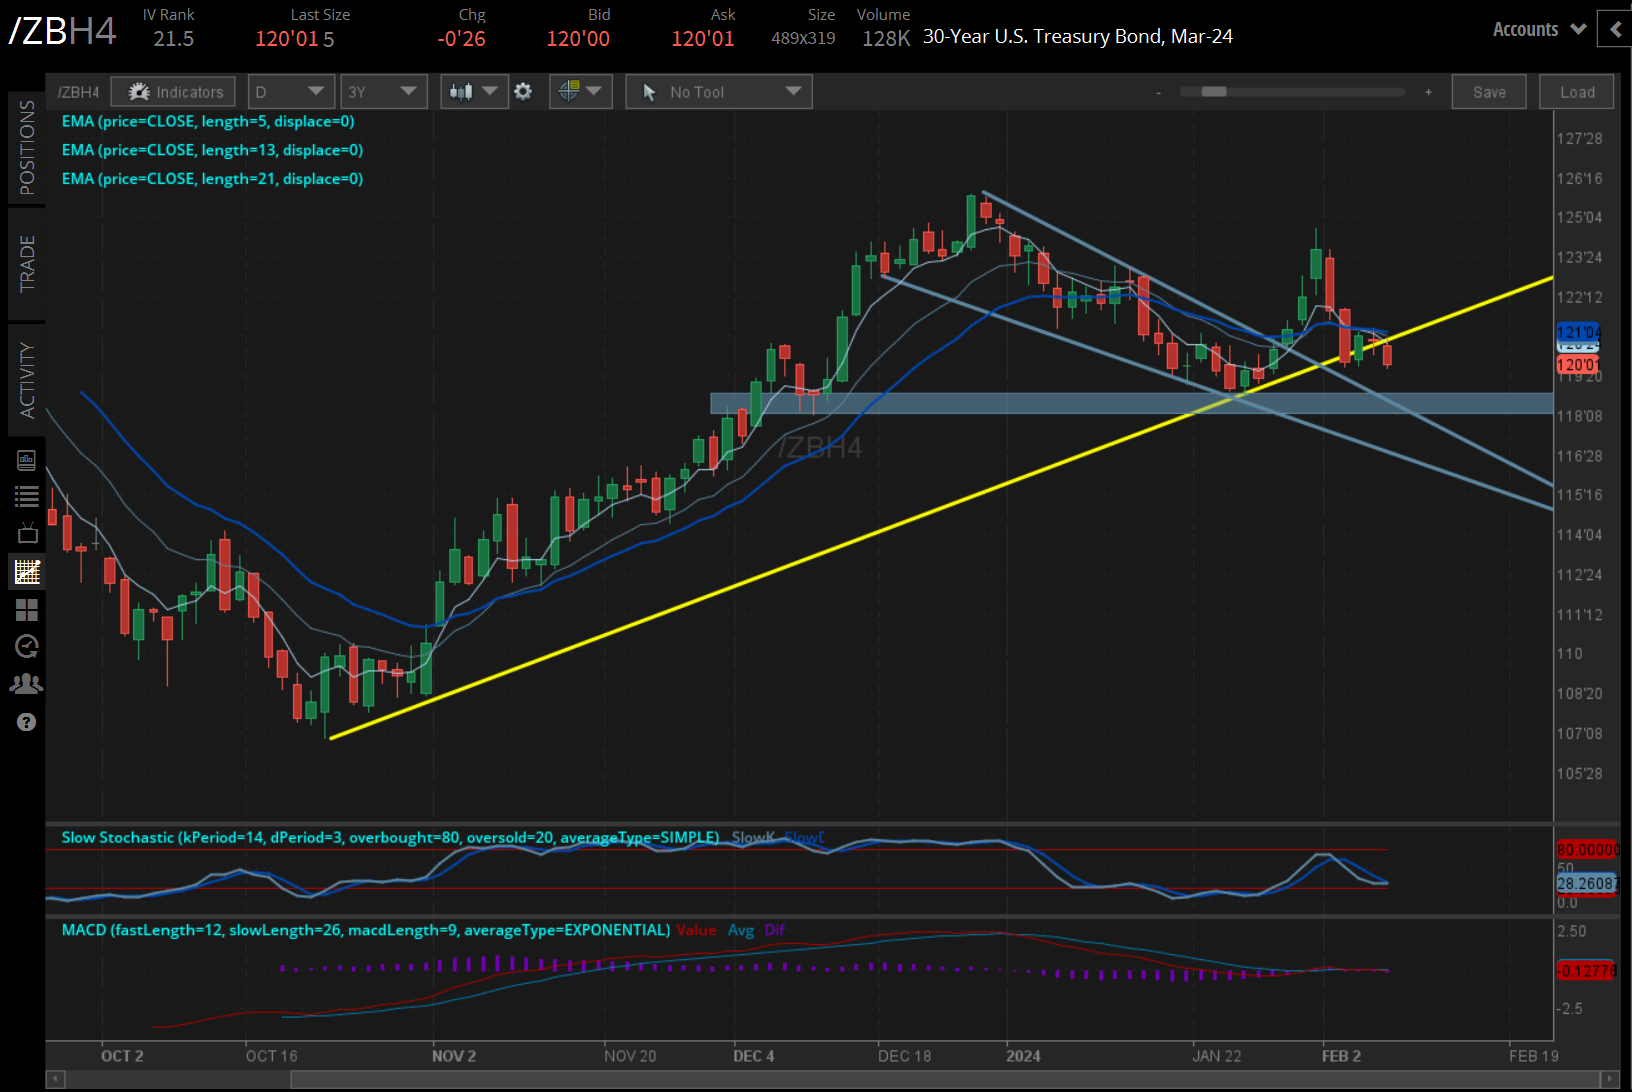Open the history clock icon in sidebar
This screenshot has height=1092, width=1632.
(27, 646)
